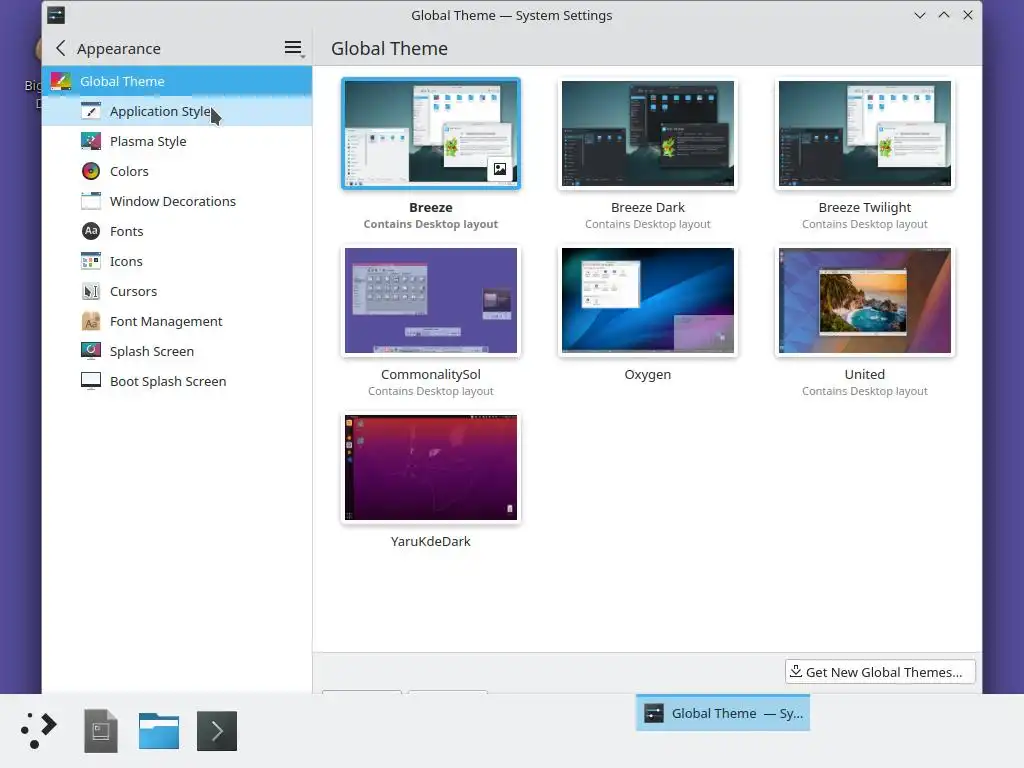Pick the YaruKdeDark theme preview
Image resolution: width=1024 pixels, height=768 pixels.
[431, 468]
